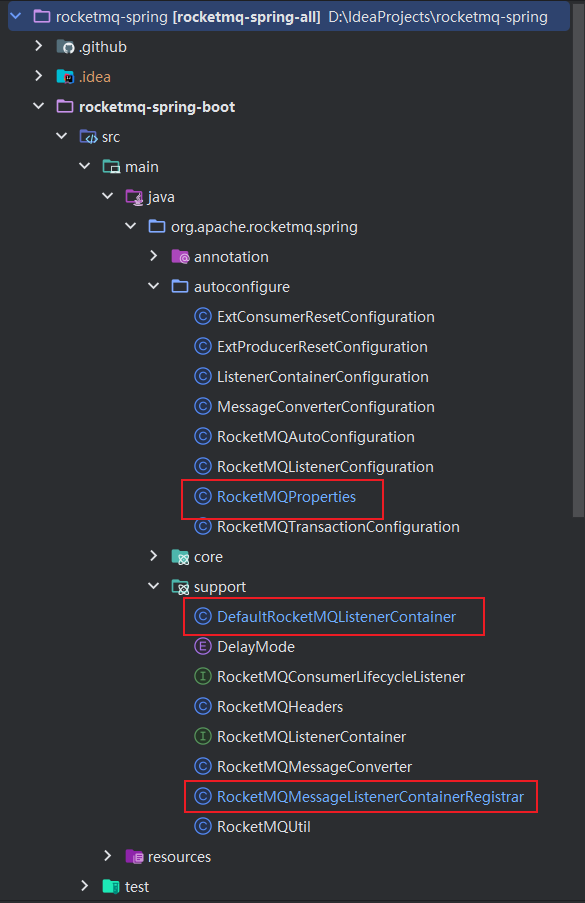Click the DelayMode enum icon
585x903 pixels.
click(x=203, y=646)
